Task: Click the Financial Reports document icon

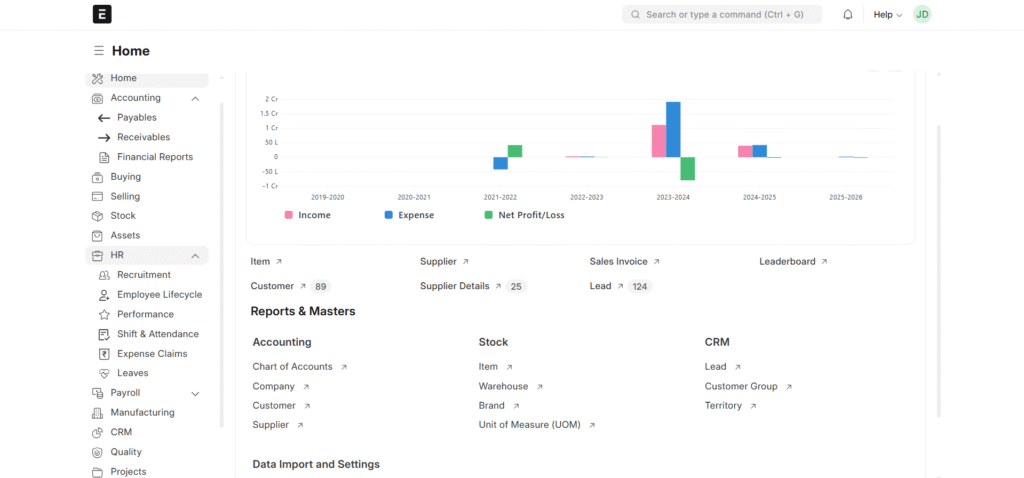Action: pos(104,157)
